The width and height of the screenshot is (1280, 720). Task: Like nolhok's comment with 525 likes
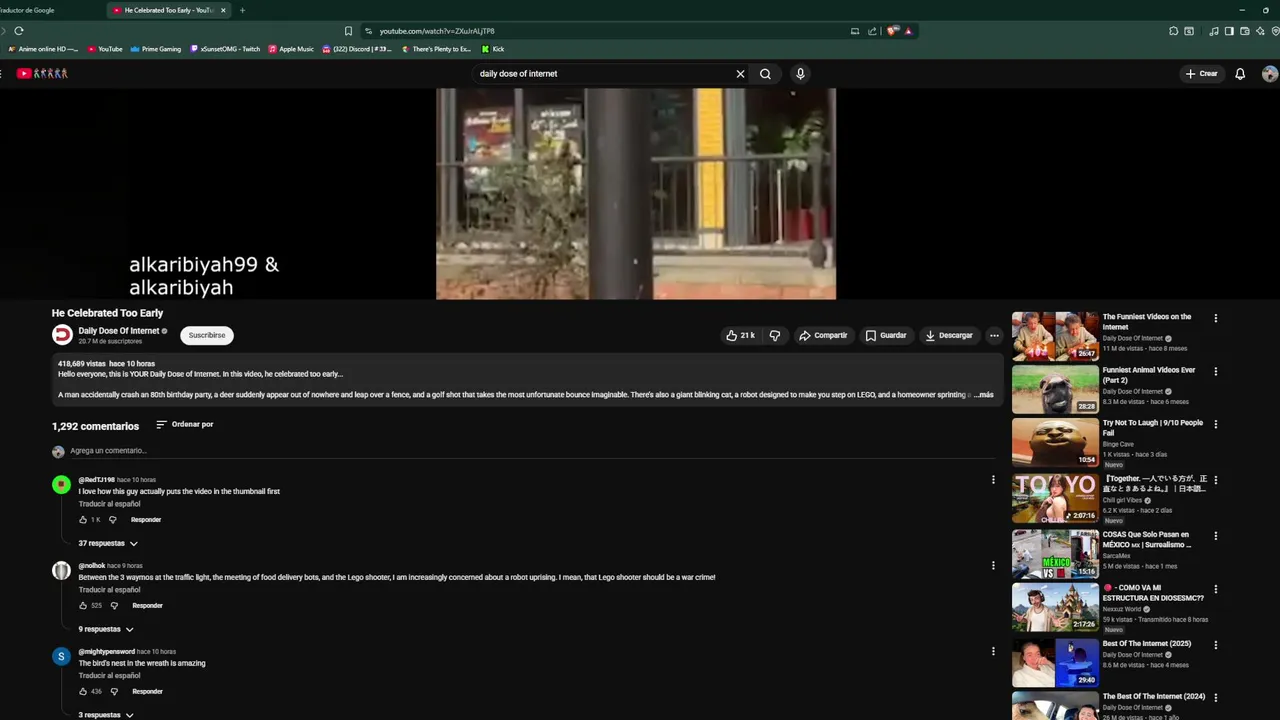coord(83,606)
